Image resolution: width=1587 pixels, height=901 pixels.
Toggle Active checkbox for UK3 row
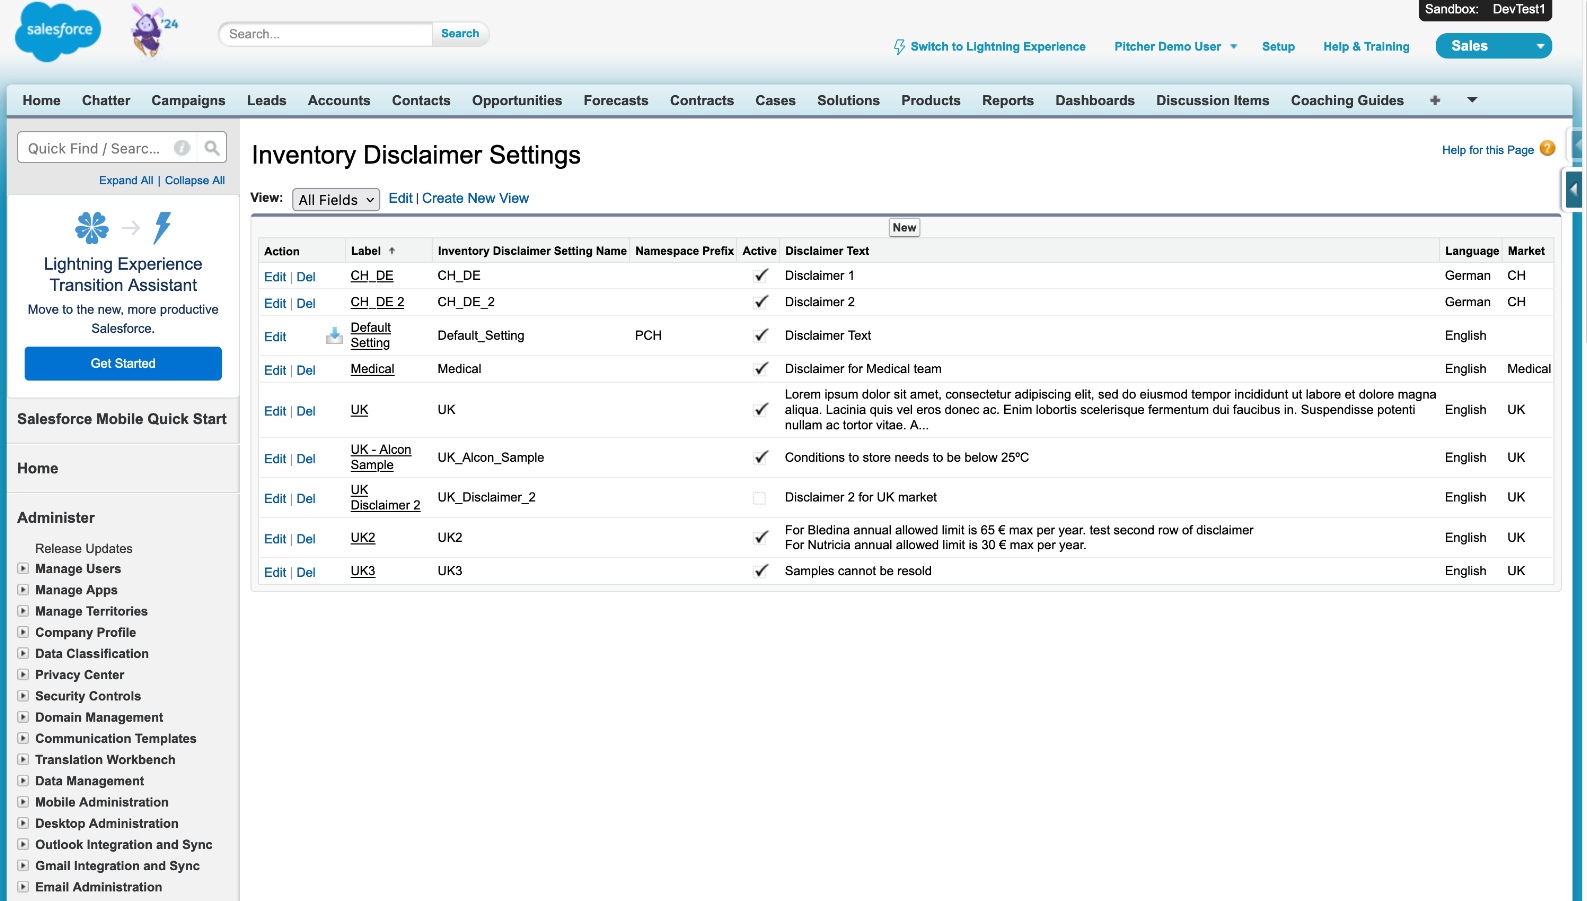point(760,571)
